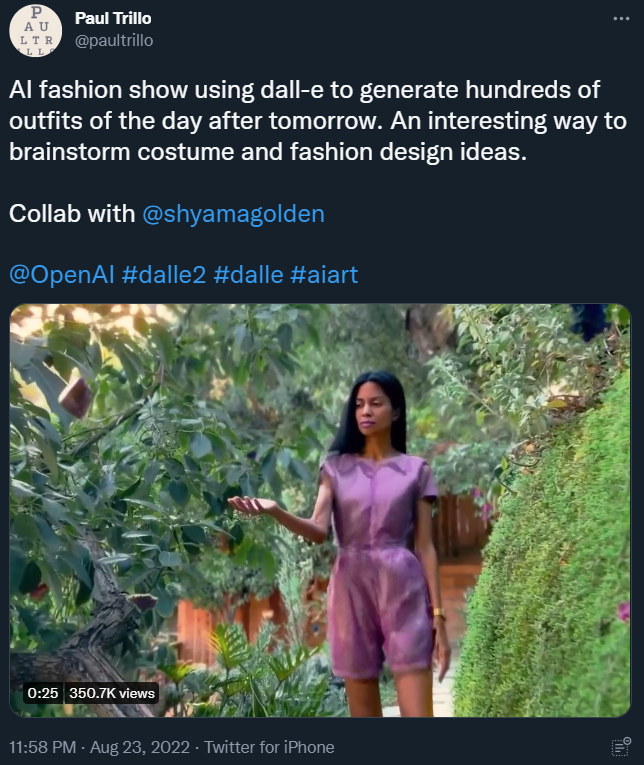Click the 0:25 video duration badge
Image resolution: width=644 pixels, height=765 pixels.
(x=41, y=693)
